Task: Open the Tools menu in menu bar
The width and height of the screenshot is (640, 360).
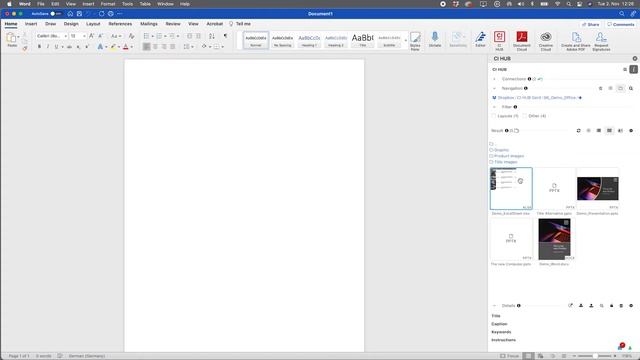Action: tap(127, 4)
